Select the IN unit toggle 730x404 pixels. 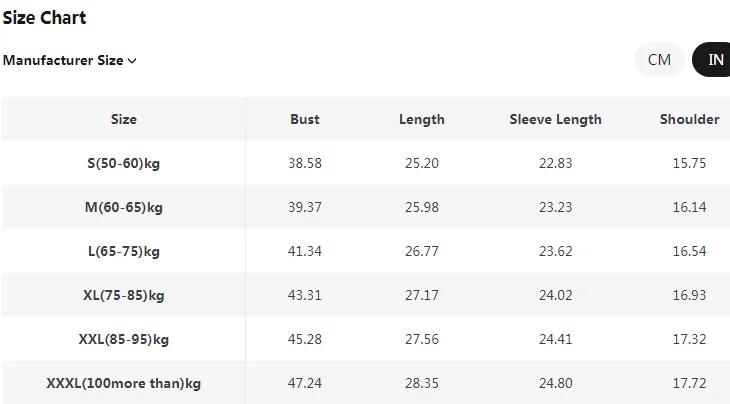click(712, 60)
